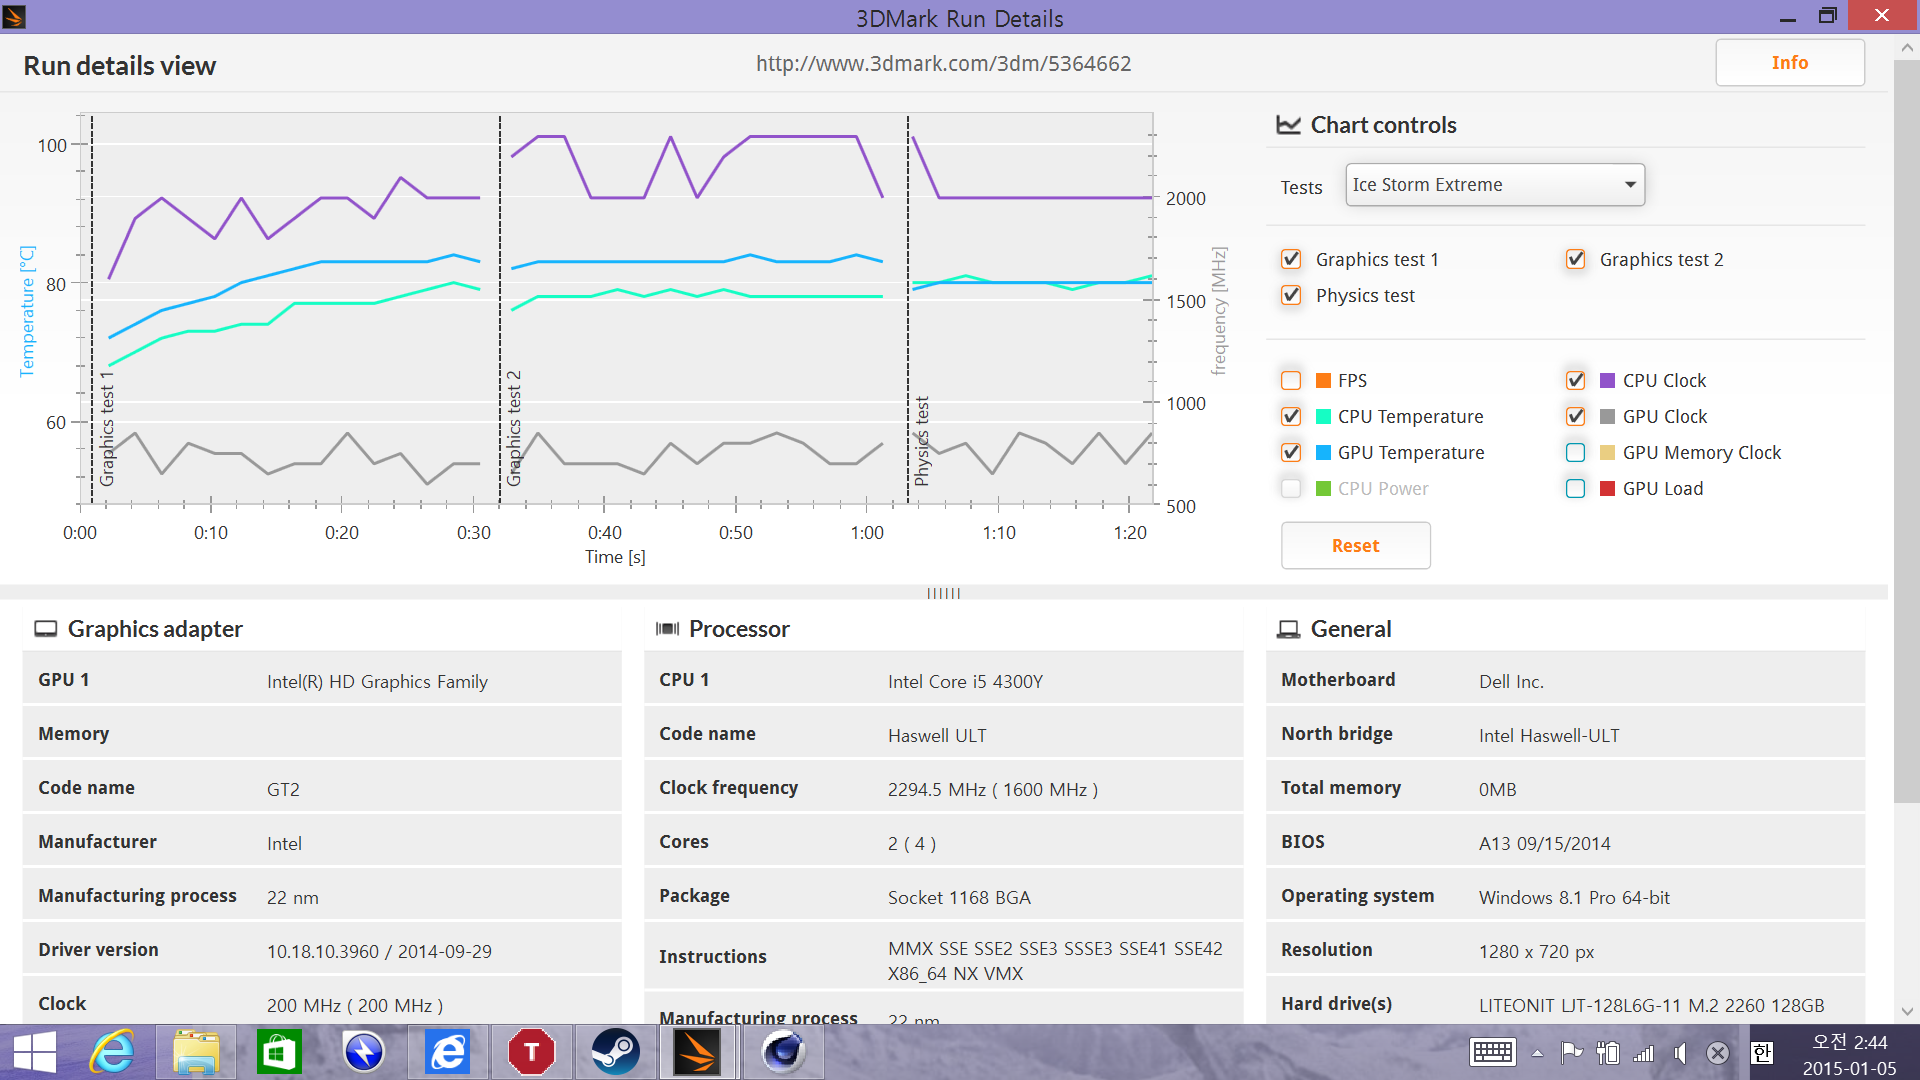
Task: Open taskbar clock showing 2015-01-05
Action: click(x=1849, y=1055)
